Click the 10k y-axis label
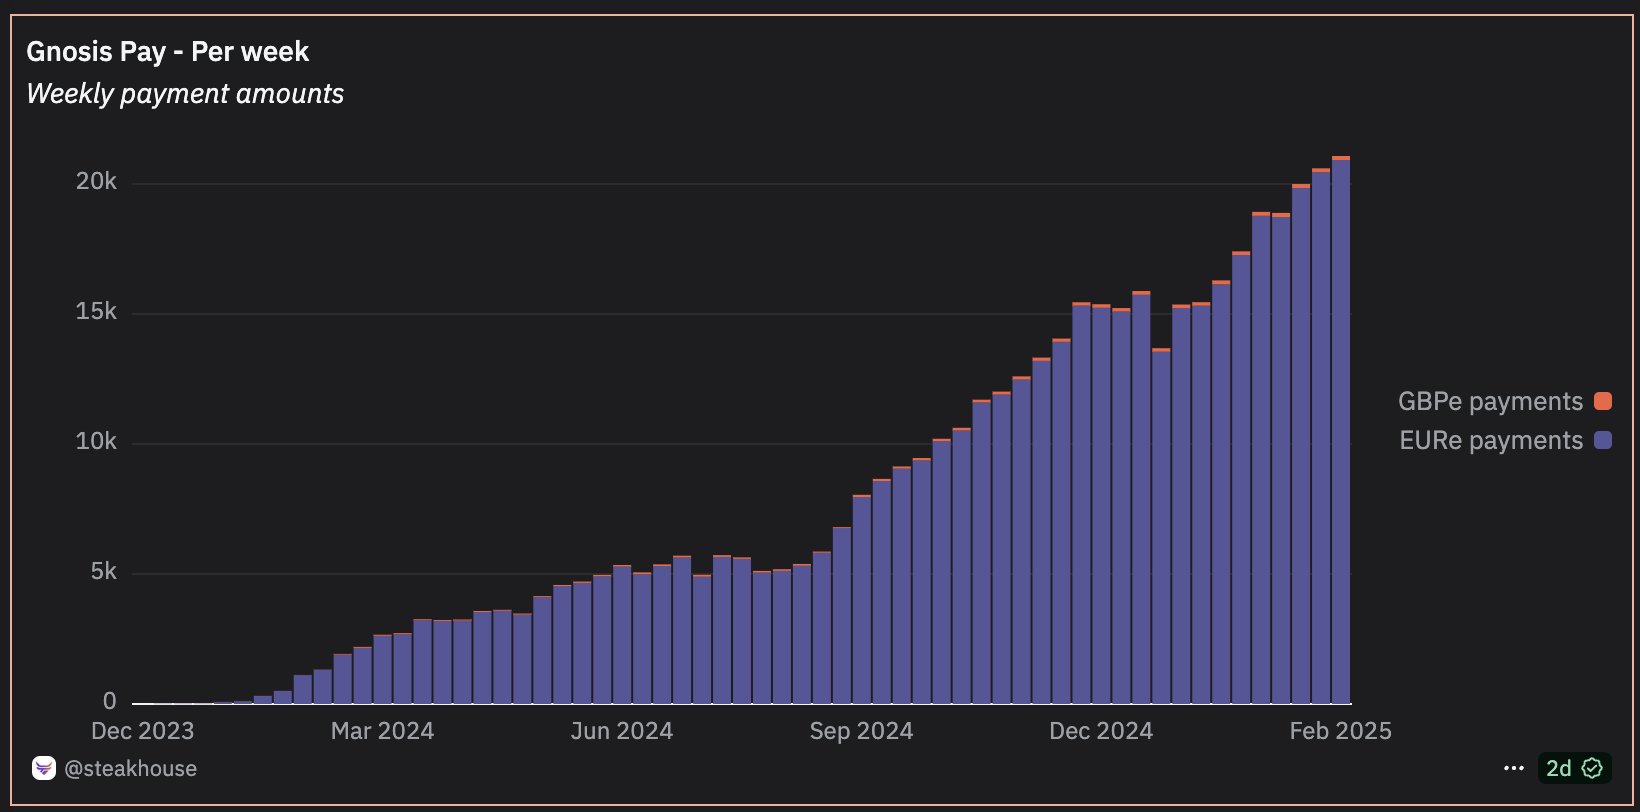This screenshot has width=1640, height=812. [96, 441]
